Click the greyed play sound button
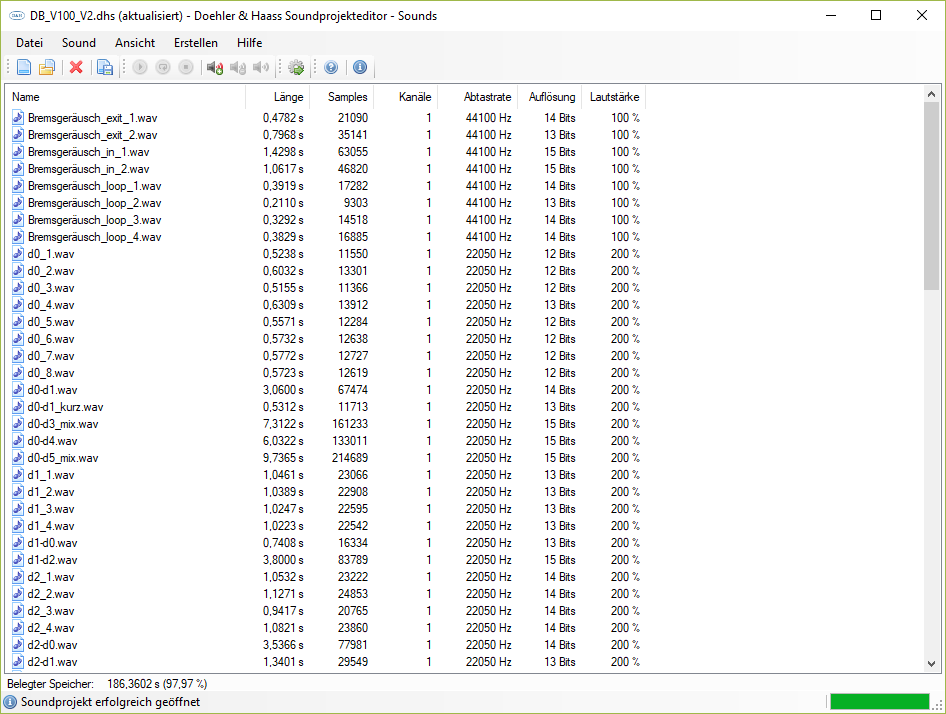Screen dimensions: 946x714 click(x=140, y=67)
